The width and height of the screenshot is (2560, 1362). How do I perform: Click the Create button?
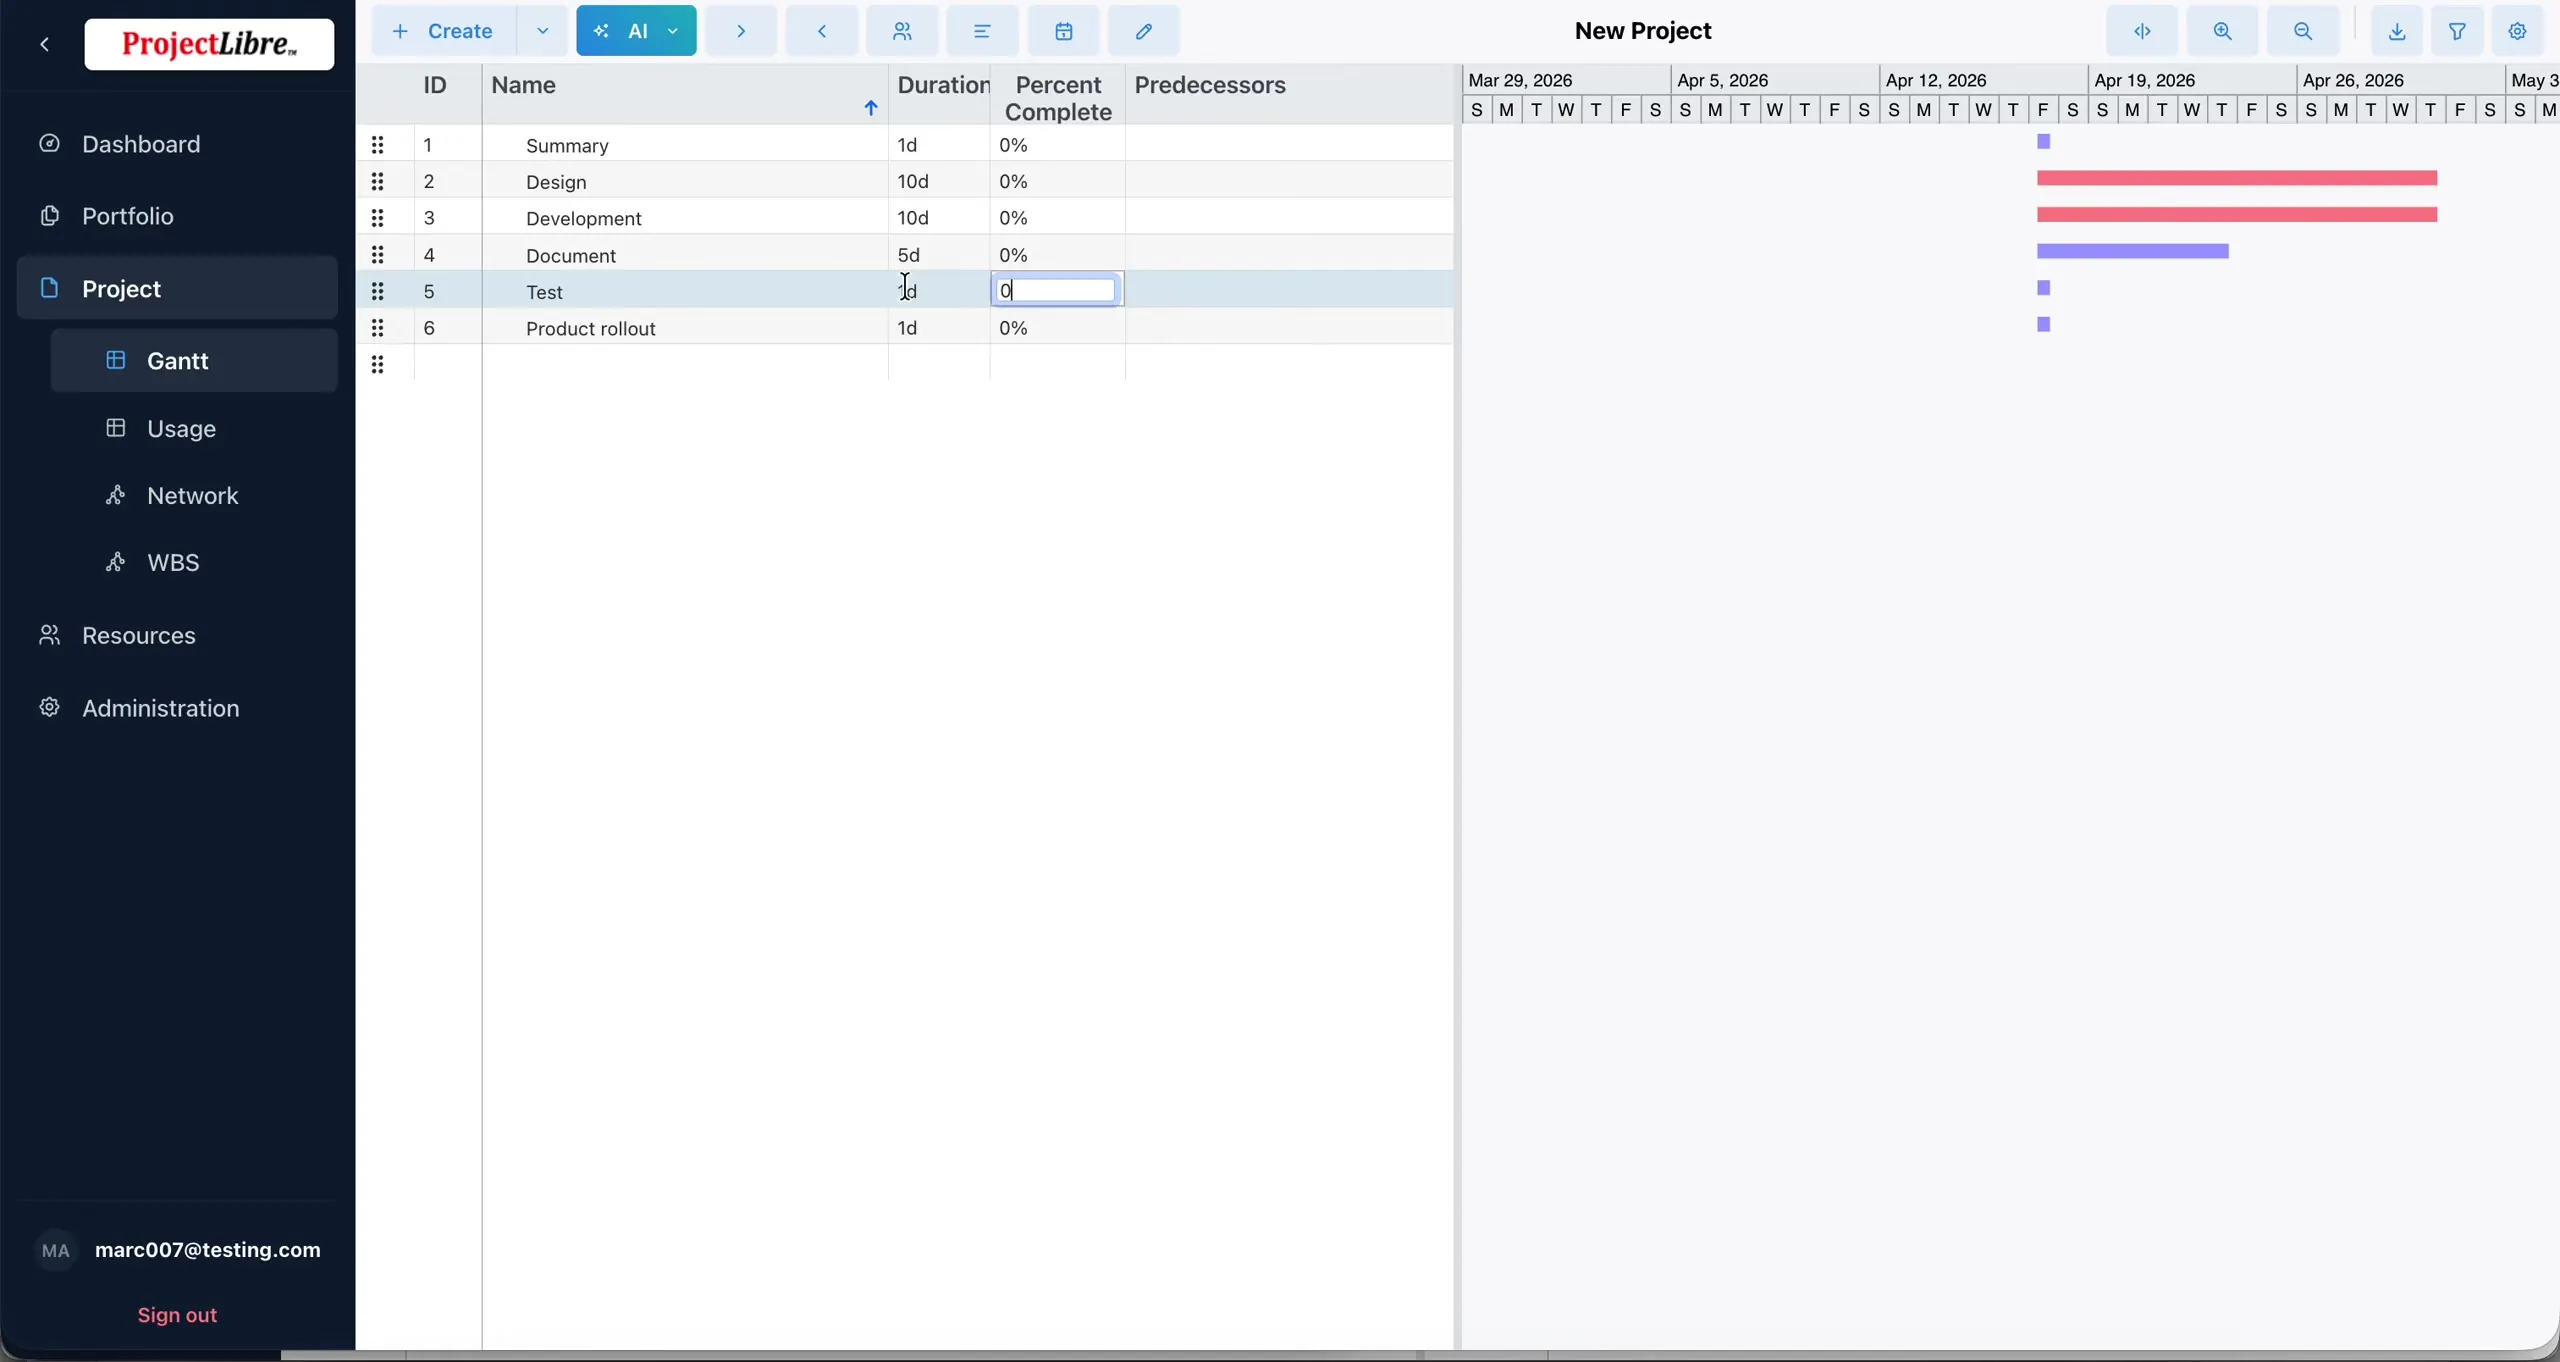[x=444, y=31]
